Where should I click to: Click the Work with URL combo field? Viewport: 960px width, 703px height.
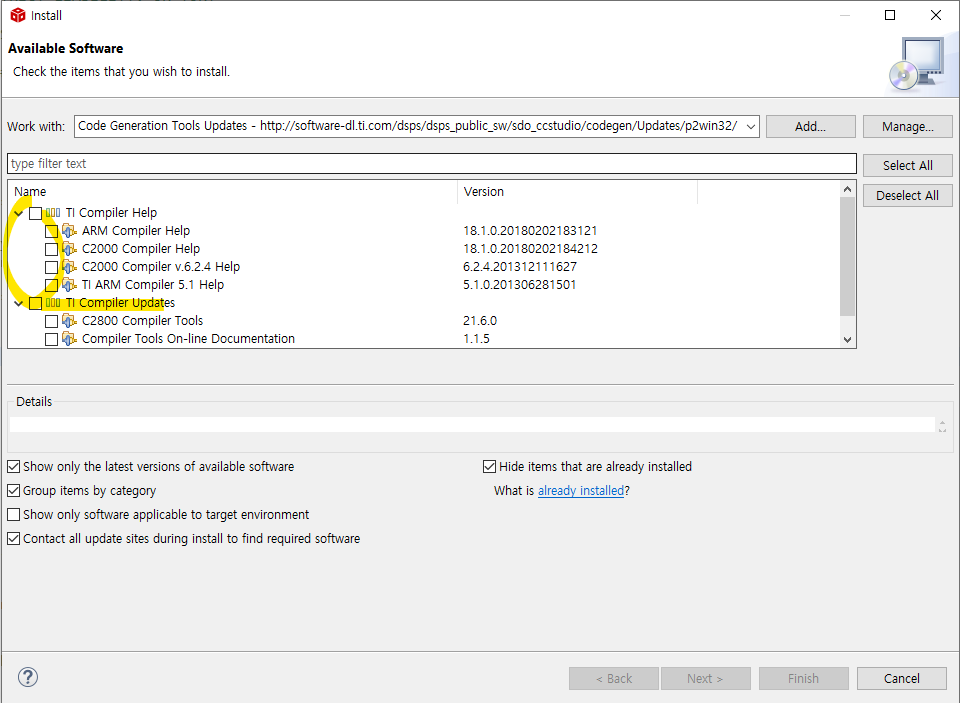tap(416, 126)
